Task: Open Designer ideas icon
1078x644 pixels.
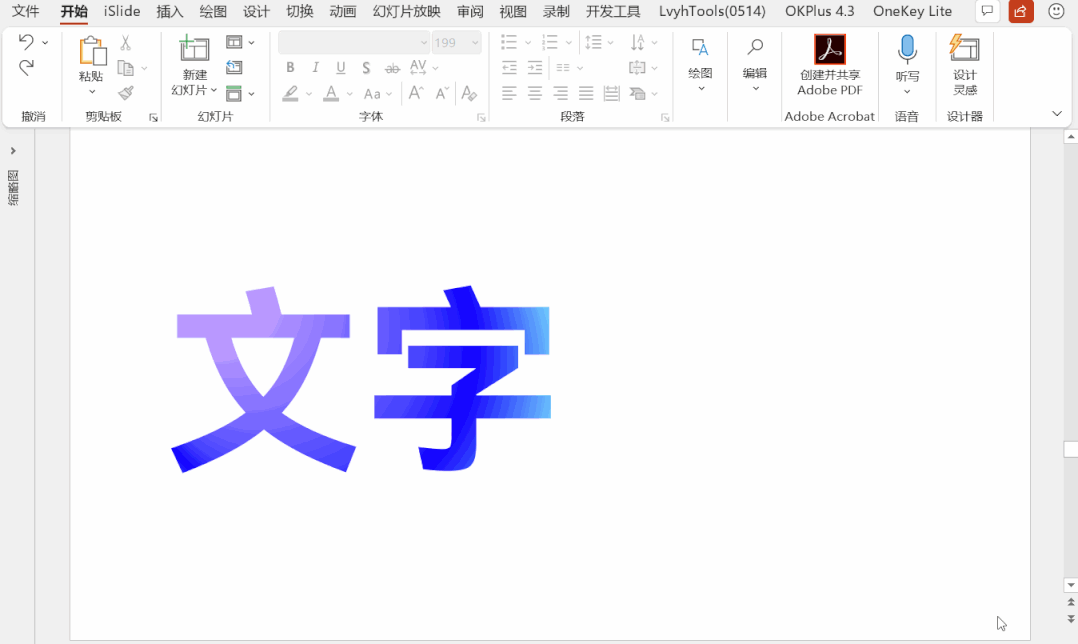Action: coord(965,48)
